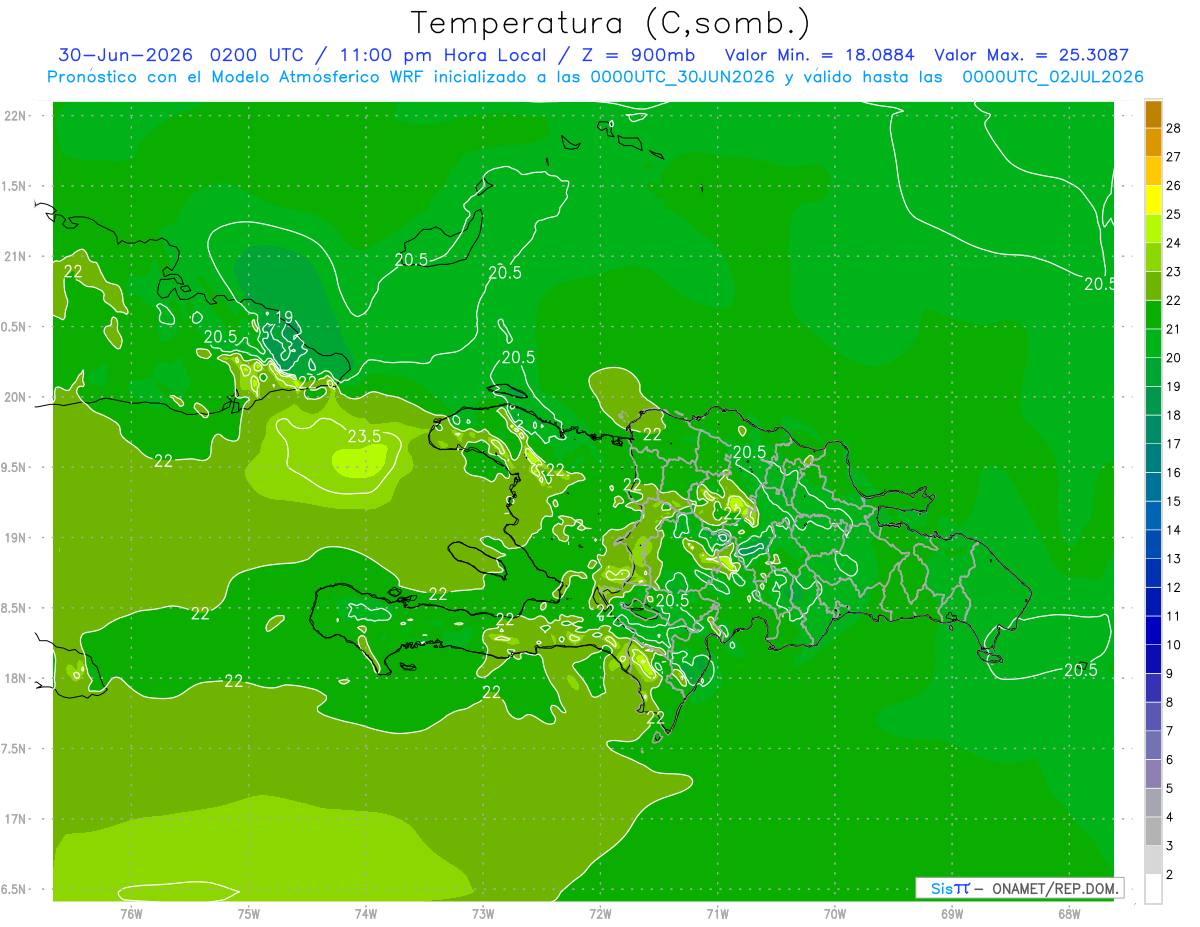Click the blue 'Sisπ' logo text
1200x927 pixels.
(x=949, y=888)
